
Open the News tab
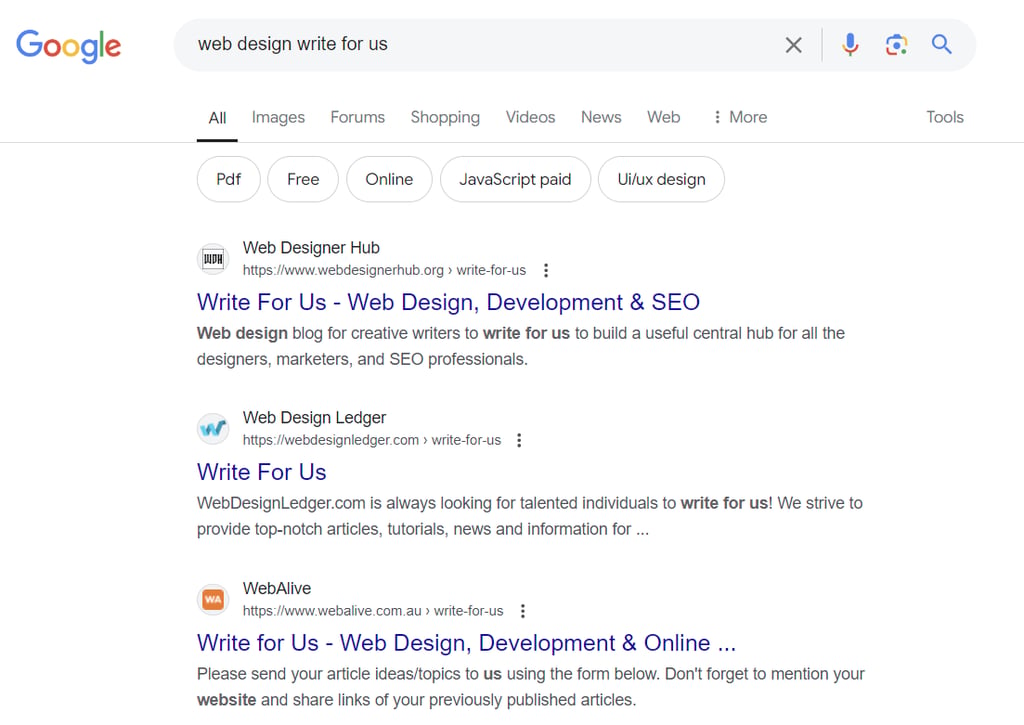tap(601, 118)
